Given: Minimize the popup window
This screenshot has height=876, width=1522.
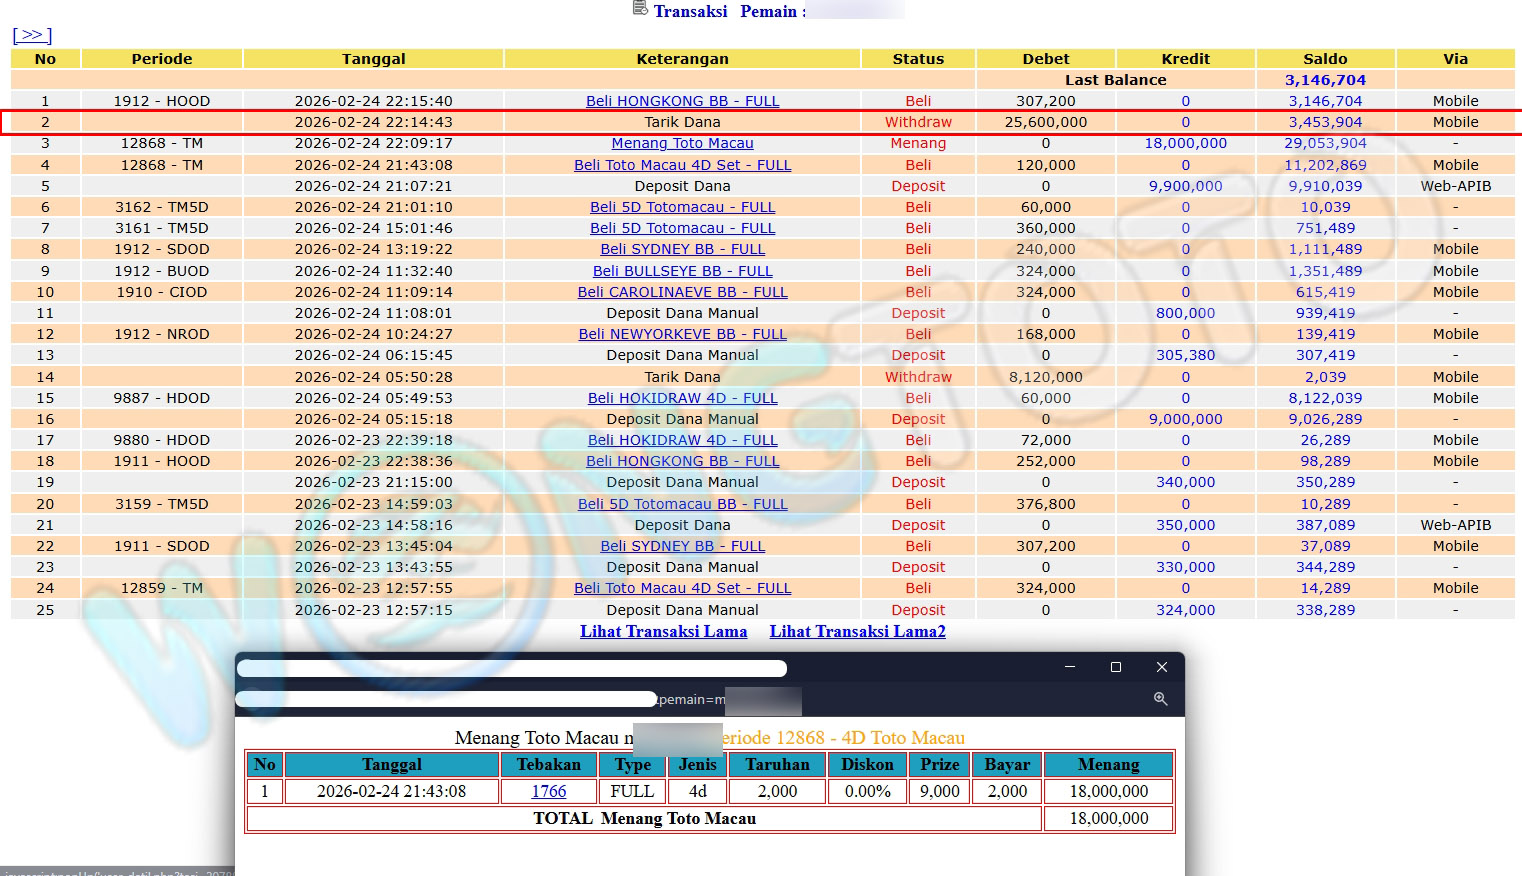Looking at the screenshot, I should [x=1070, y=667].
